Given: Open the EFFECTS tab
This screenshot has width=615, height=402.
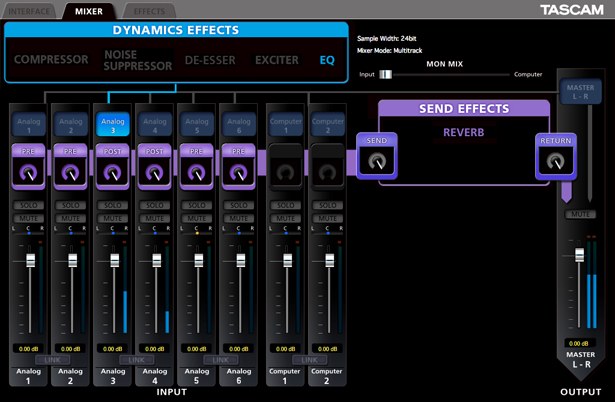Looking at the screenshot, I should [149, 11].
